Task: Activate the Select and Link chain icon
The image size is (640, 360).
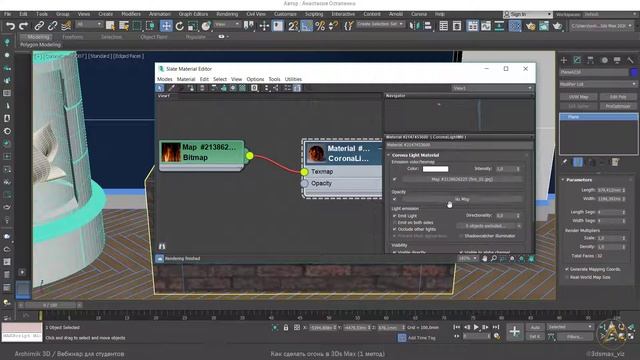Action: [39, 26]
